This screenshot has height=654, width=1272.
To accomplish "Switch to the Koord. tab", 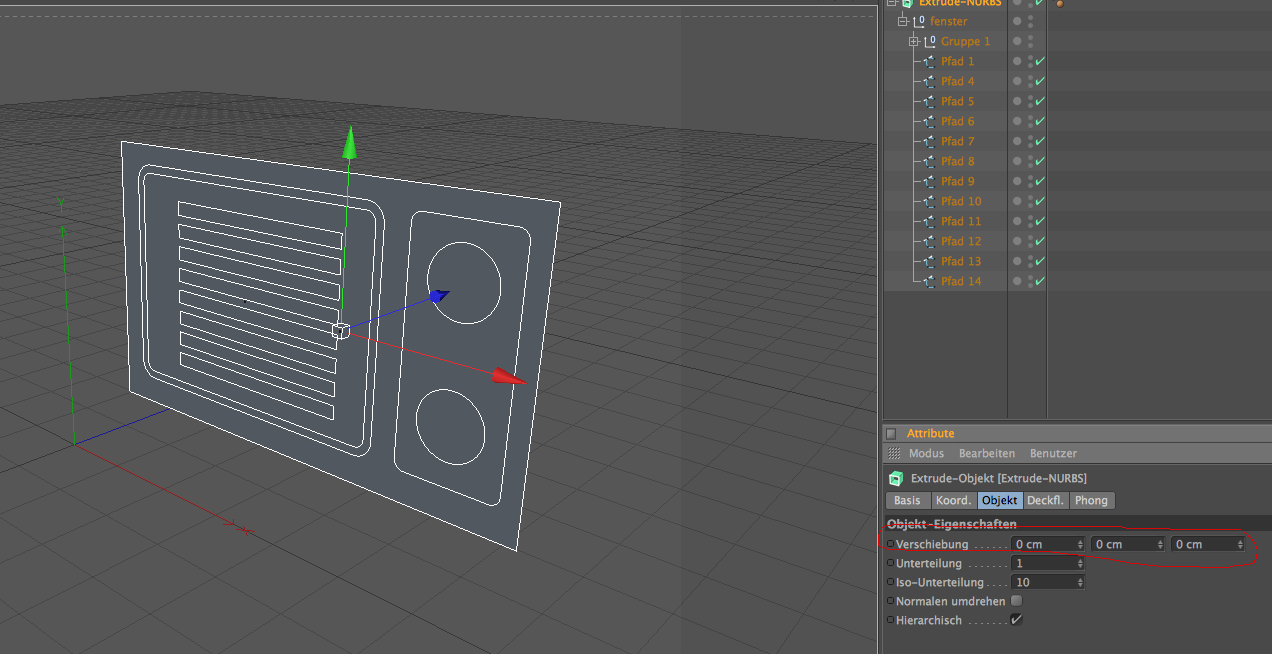I will tap(953, 500).
